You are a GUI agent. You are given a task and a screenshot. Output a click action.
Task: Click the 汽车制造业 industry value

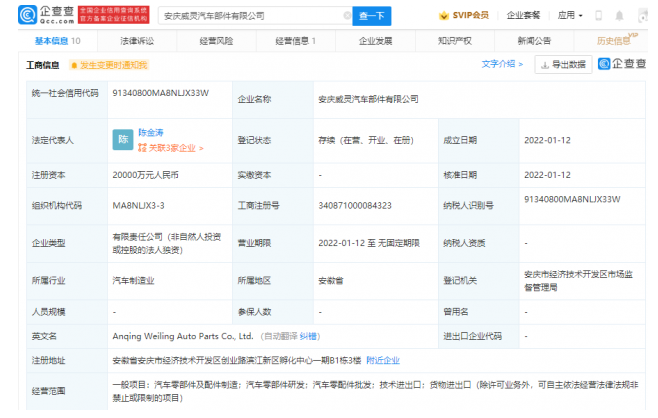click(133, 280)
